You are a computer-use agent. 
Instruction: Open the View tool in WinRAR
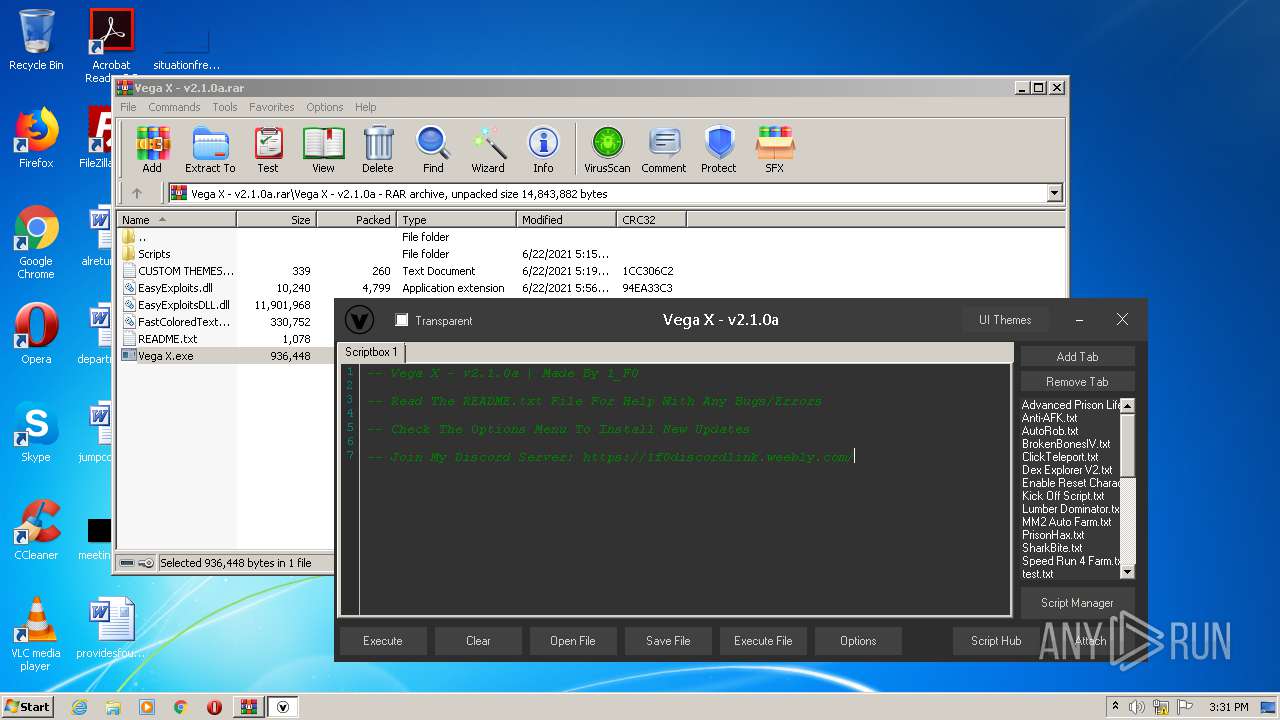coord(323,150)
